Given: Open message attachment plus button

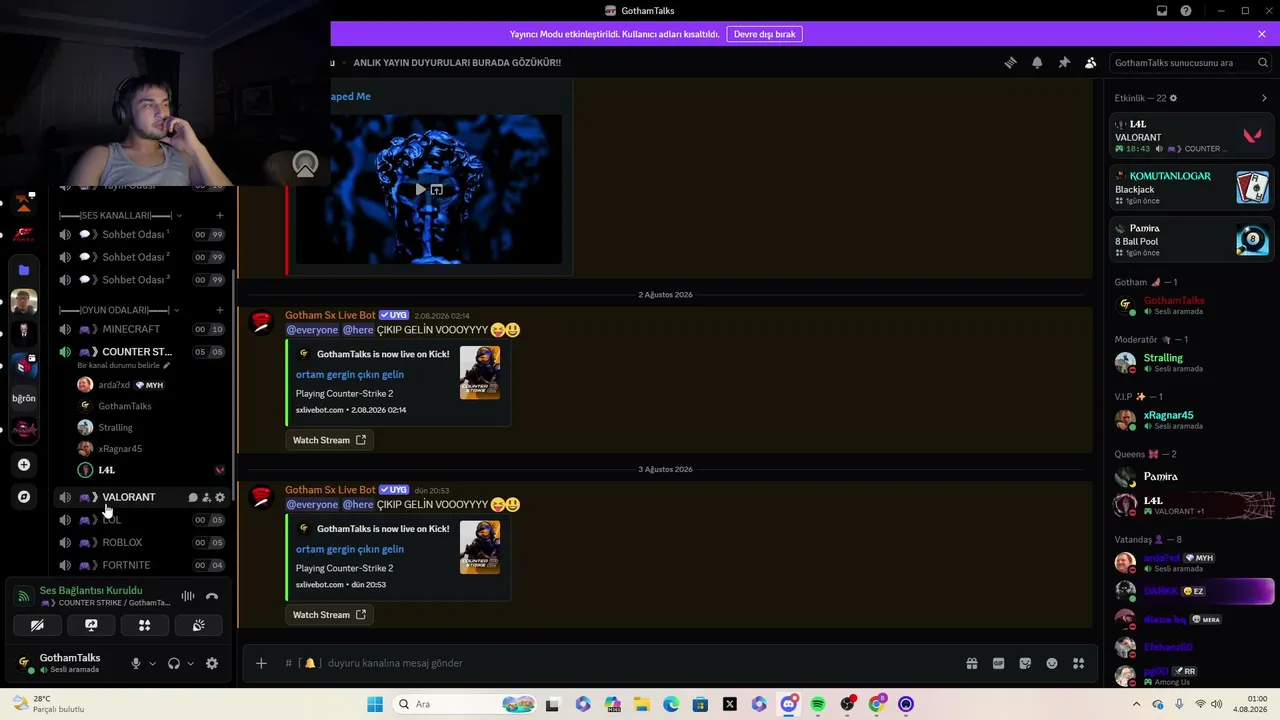Looking at the screenshot, I should tap(261, 663).
